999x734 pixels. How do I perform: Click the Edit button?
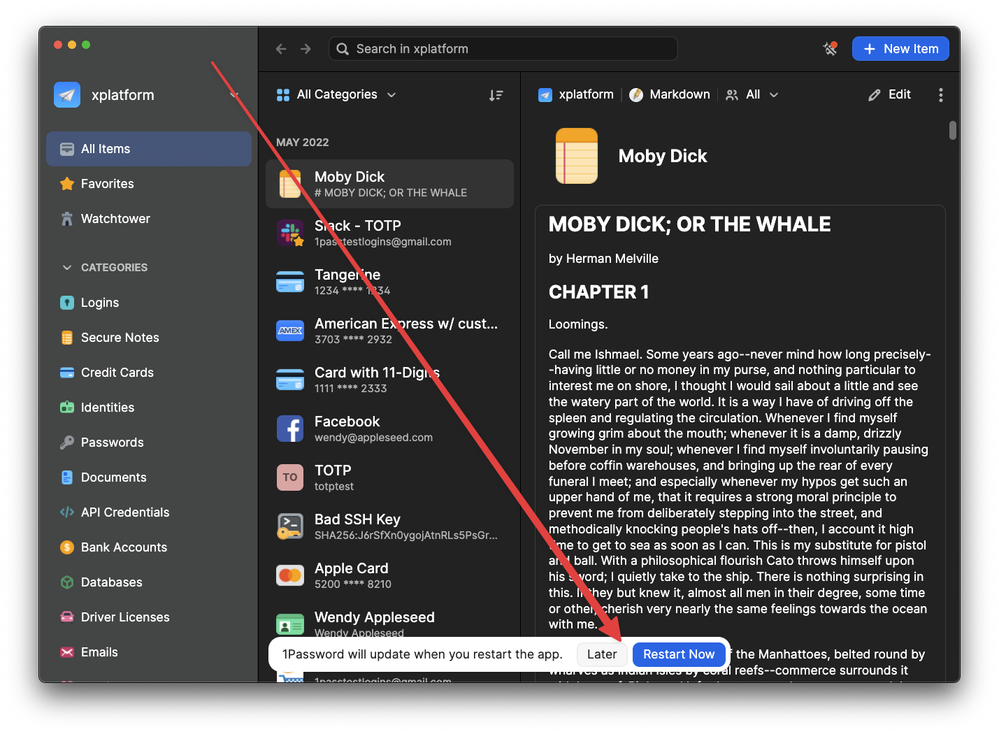click(x=890, y=95)
